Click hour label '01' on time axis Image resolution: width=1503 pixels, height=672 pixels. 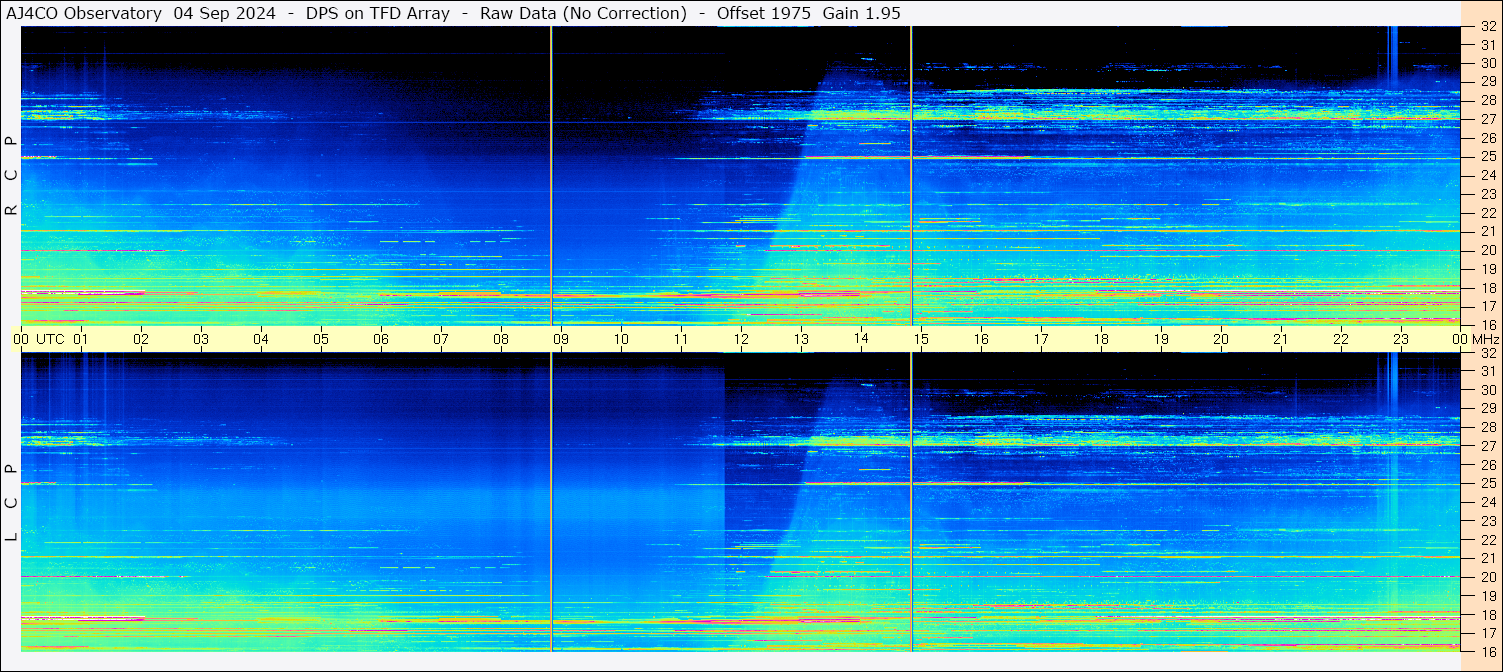(81, 339)
